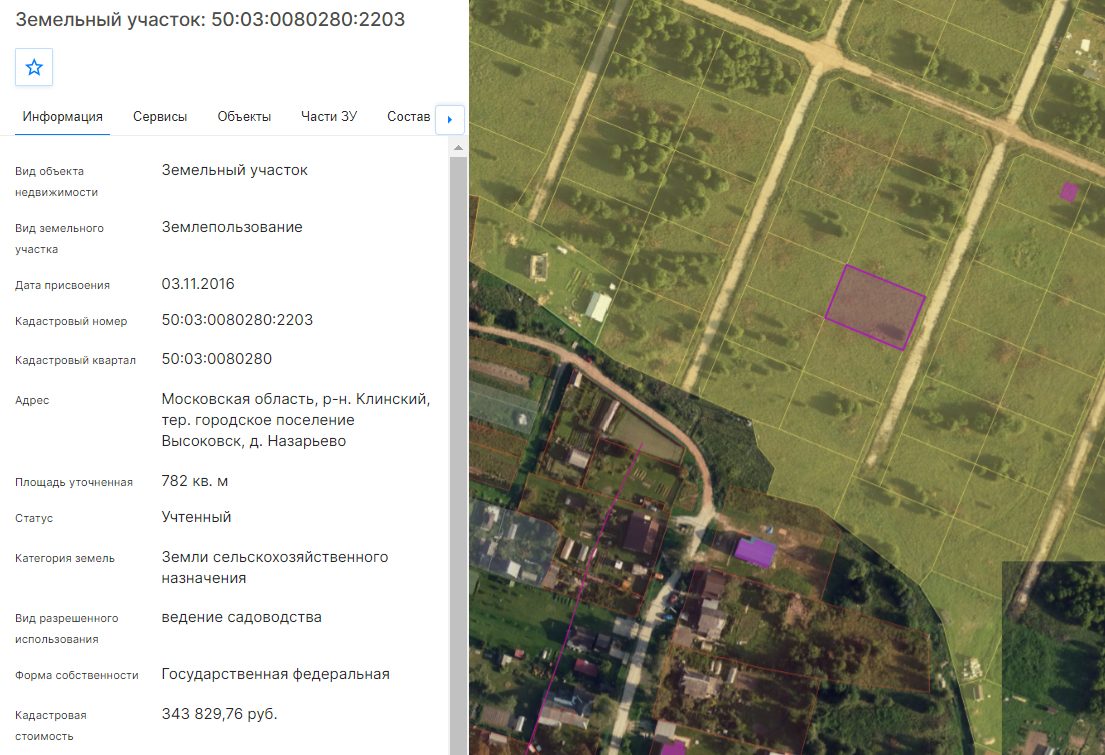Select the cadastral number value 50:03:0080280:2203
1105x755 pixels.
tap(237, 320)
